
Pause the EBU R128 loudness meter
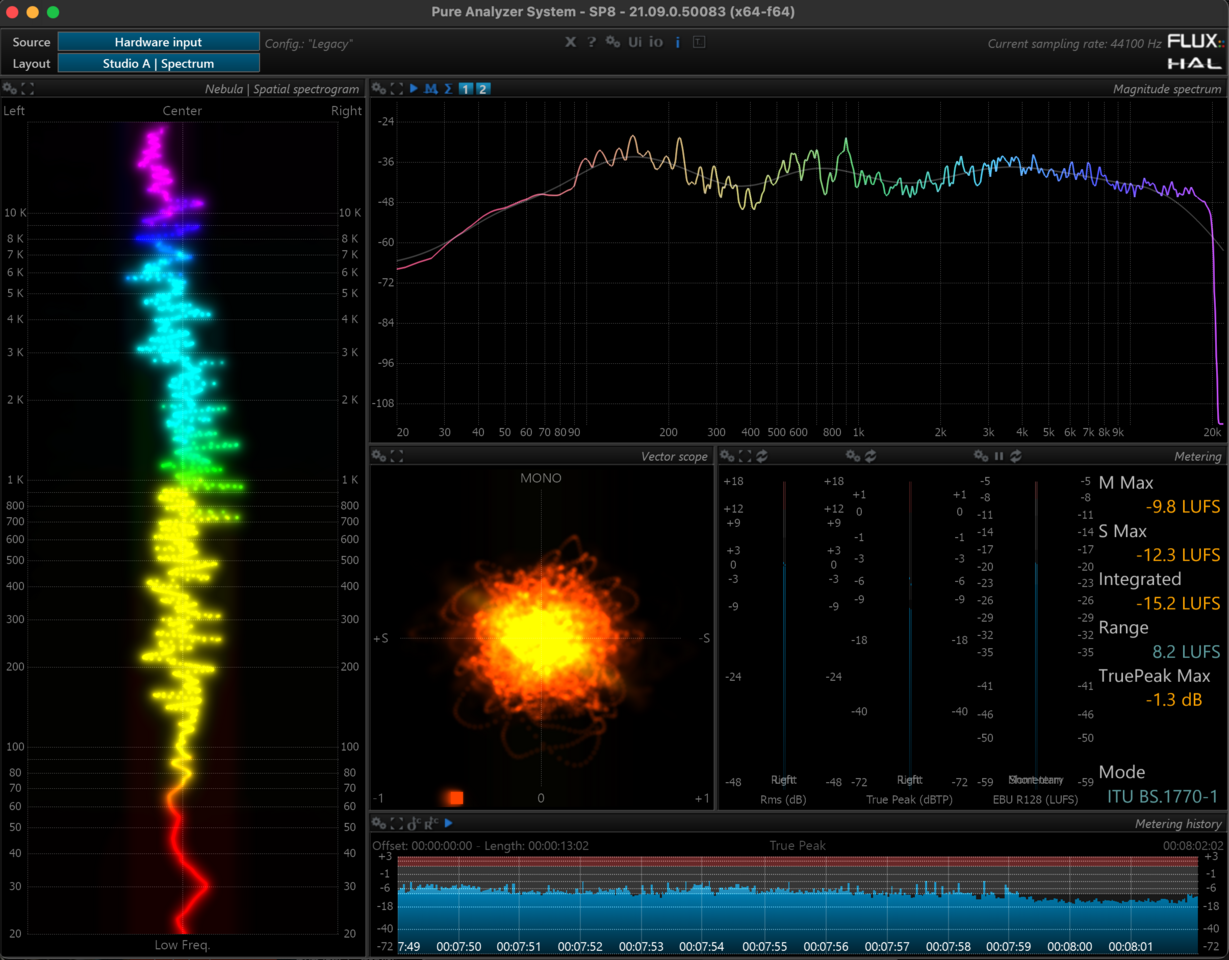click(x=999, y=456)
